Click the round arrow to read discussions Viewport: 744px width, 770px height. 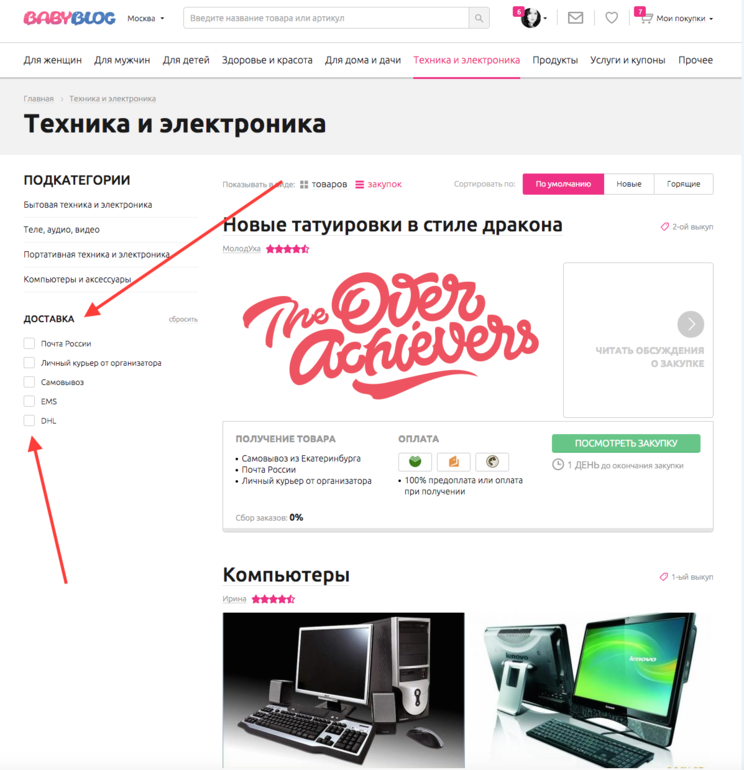pyautogui.click(x=690, y=324)
